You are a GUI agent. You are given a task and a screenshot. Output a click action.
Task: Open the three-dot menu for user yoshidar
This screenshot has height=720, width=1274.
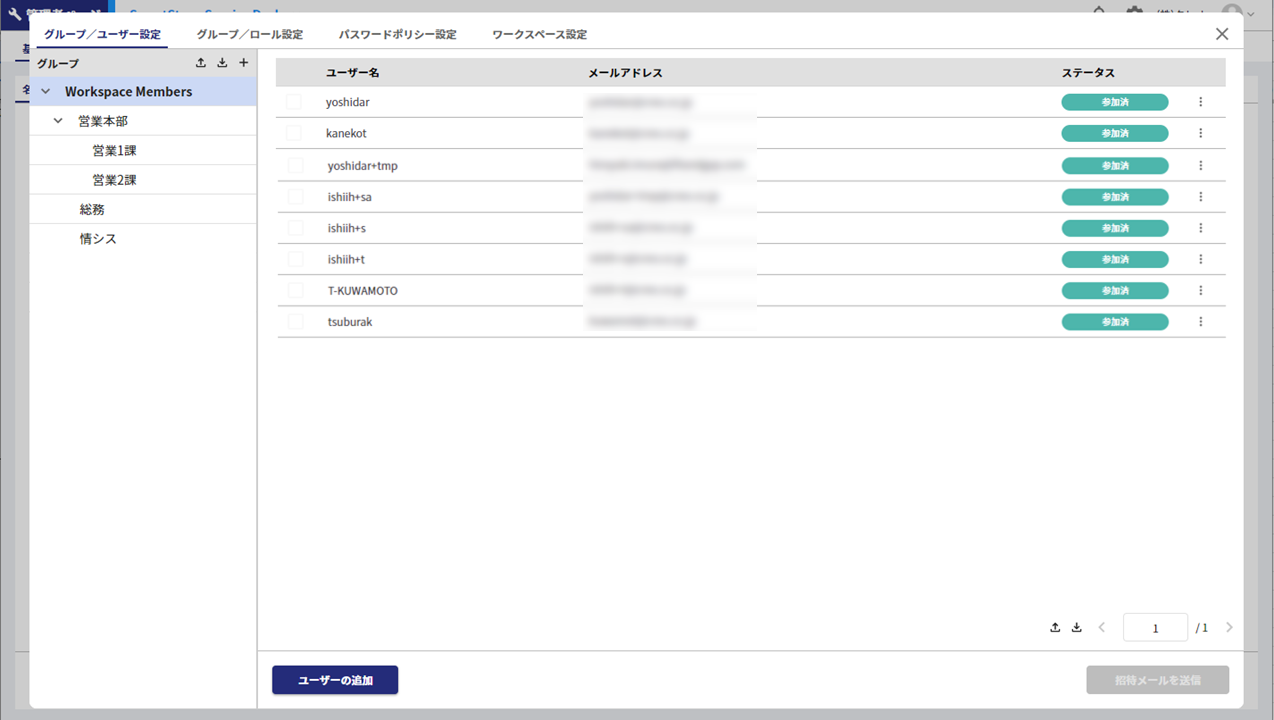point(1200,102)
